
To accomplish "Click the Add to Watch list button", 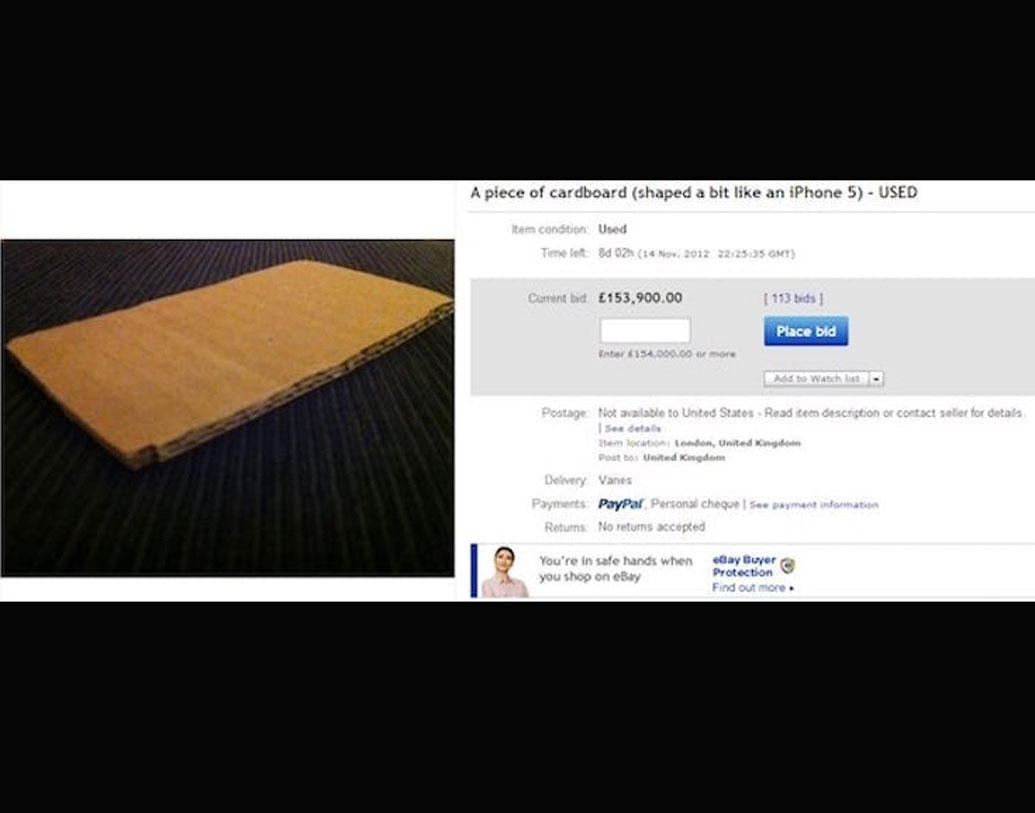I will coord(817,379).
